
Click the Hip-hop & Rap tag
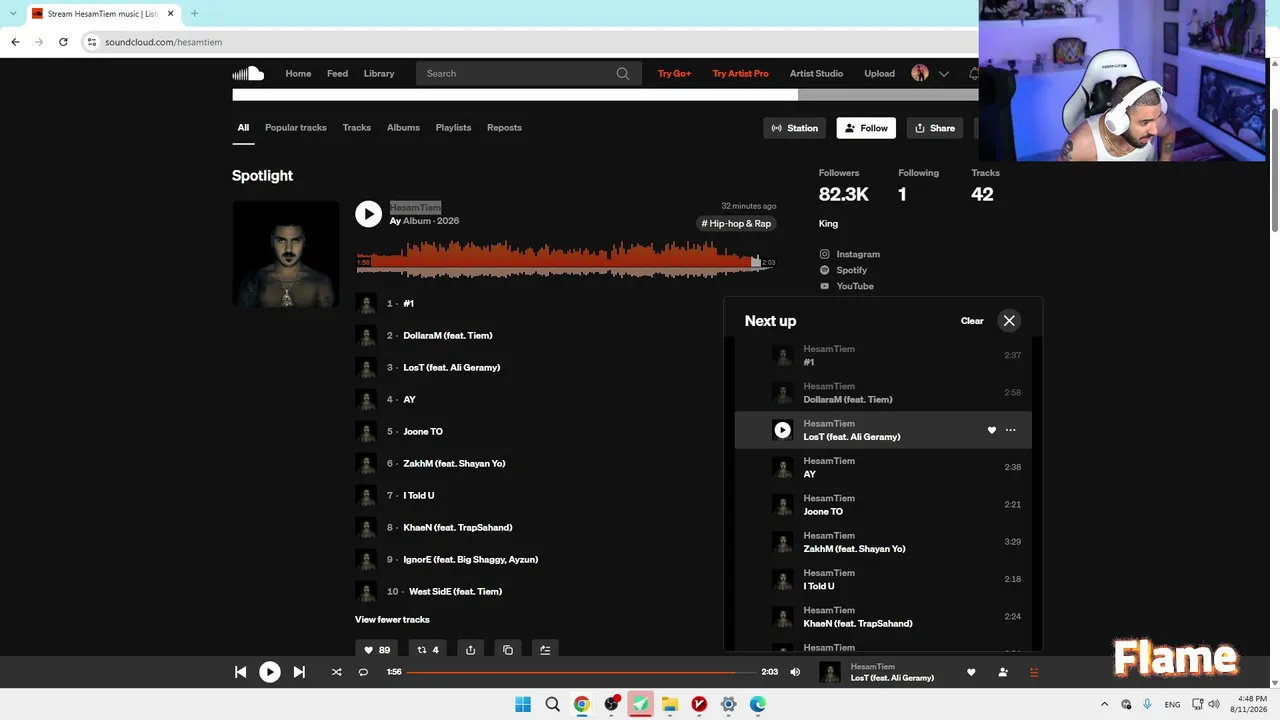point(736,224)
